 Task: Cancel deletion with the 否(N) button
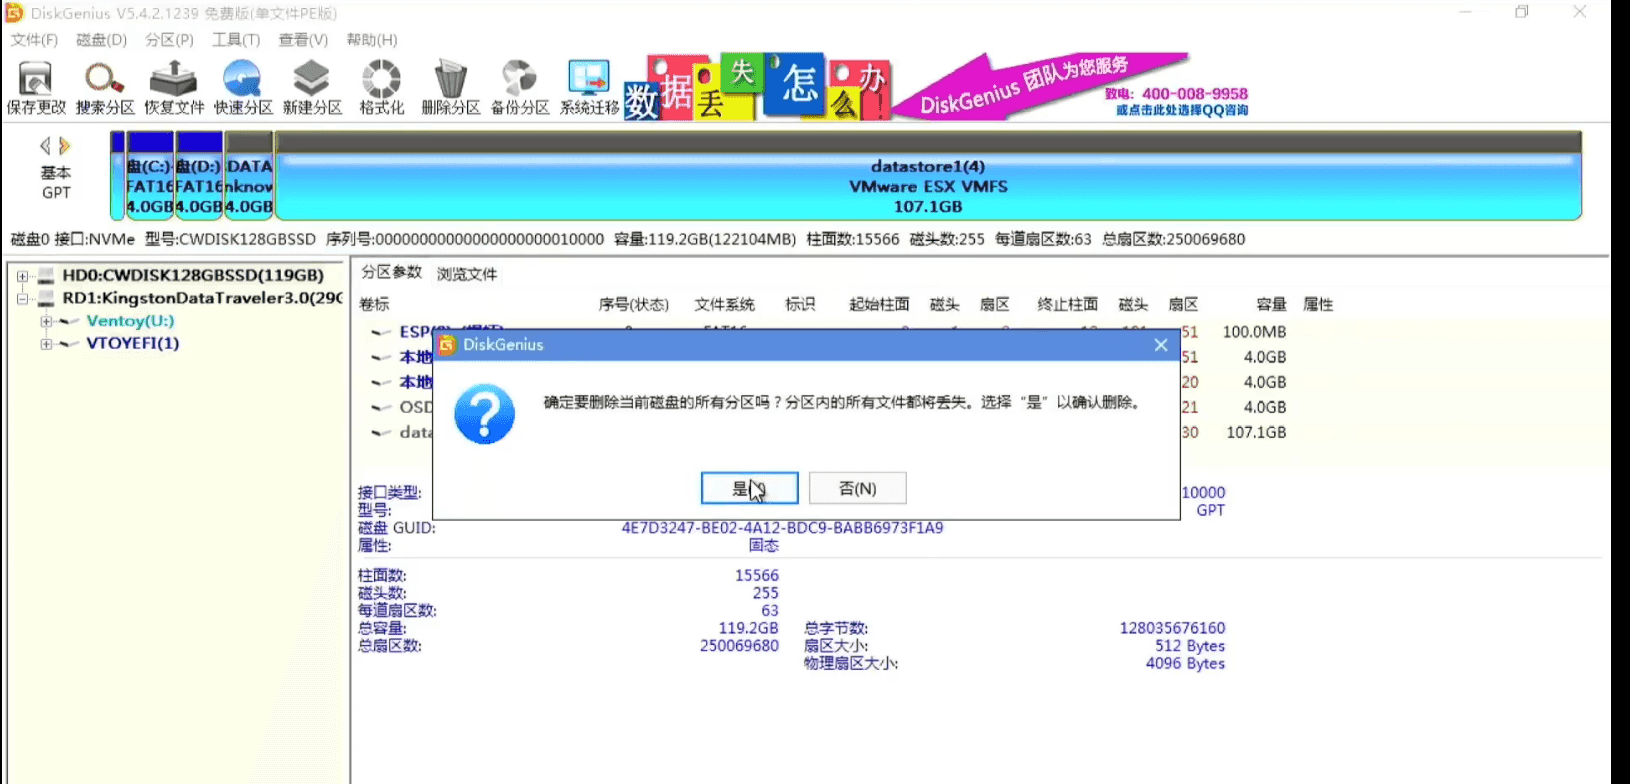point(857,488)
